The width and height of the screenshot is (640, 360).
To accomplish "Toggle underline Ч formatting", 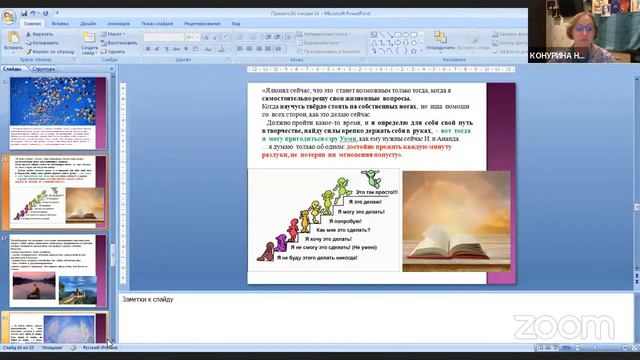I will click(x=167, y=49).
